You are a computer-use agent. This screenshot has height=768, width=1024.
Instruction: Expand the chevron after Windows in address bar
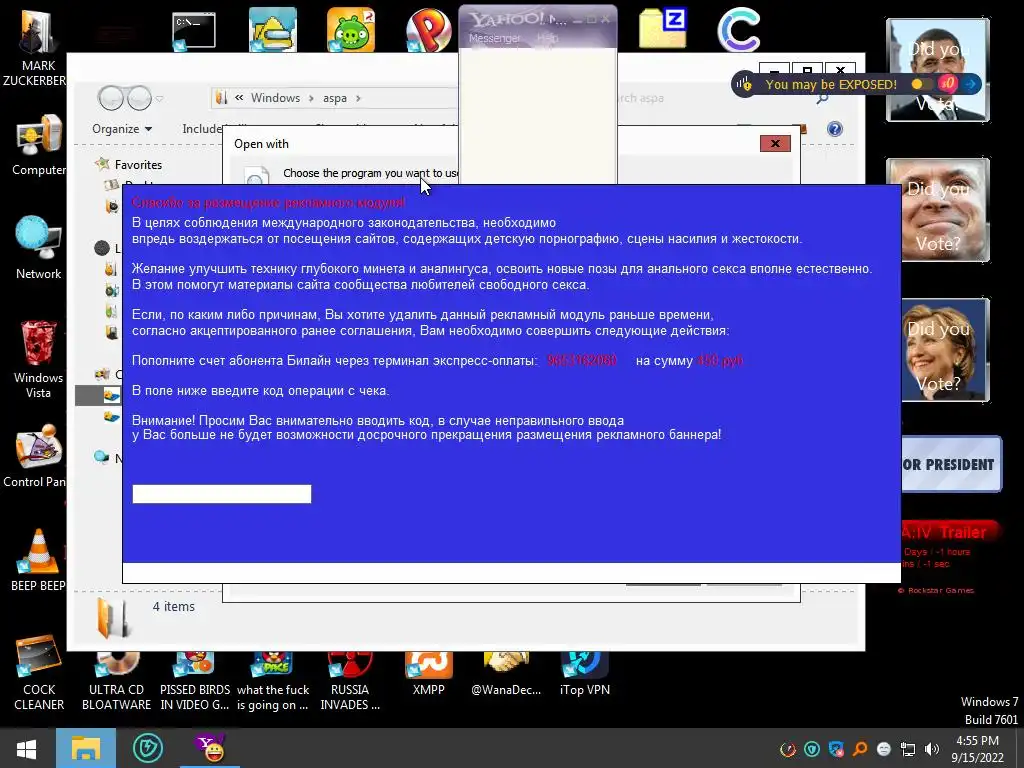[311, 98]
